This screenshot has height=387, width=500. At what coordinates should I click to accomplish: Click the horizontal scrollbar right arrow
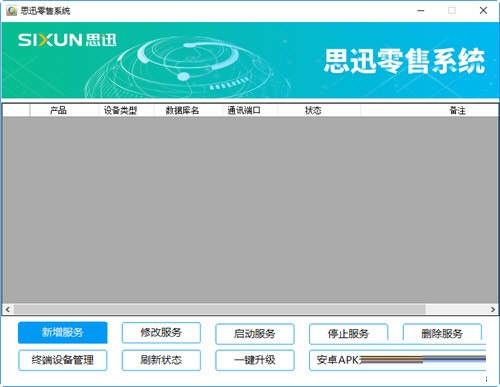tap(493, 309)
